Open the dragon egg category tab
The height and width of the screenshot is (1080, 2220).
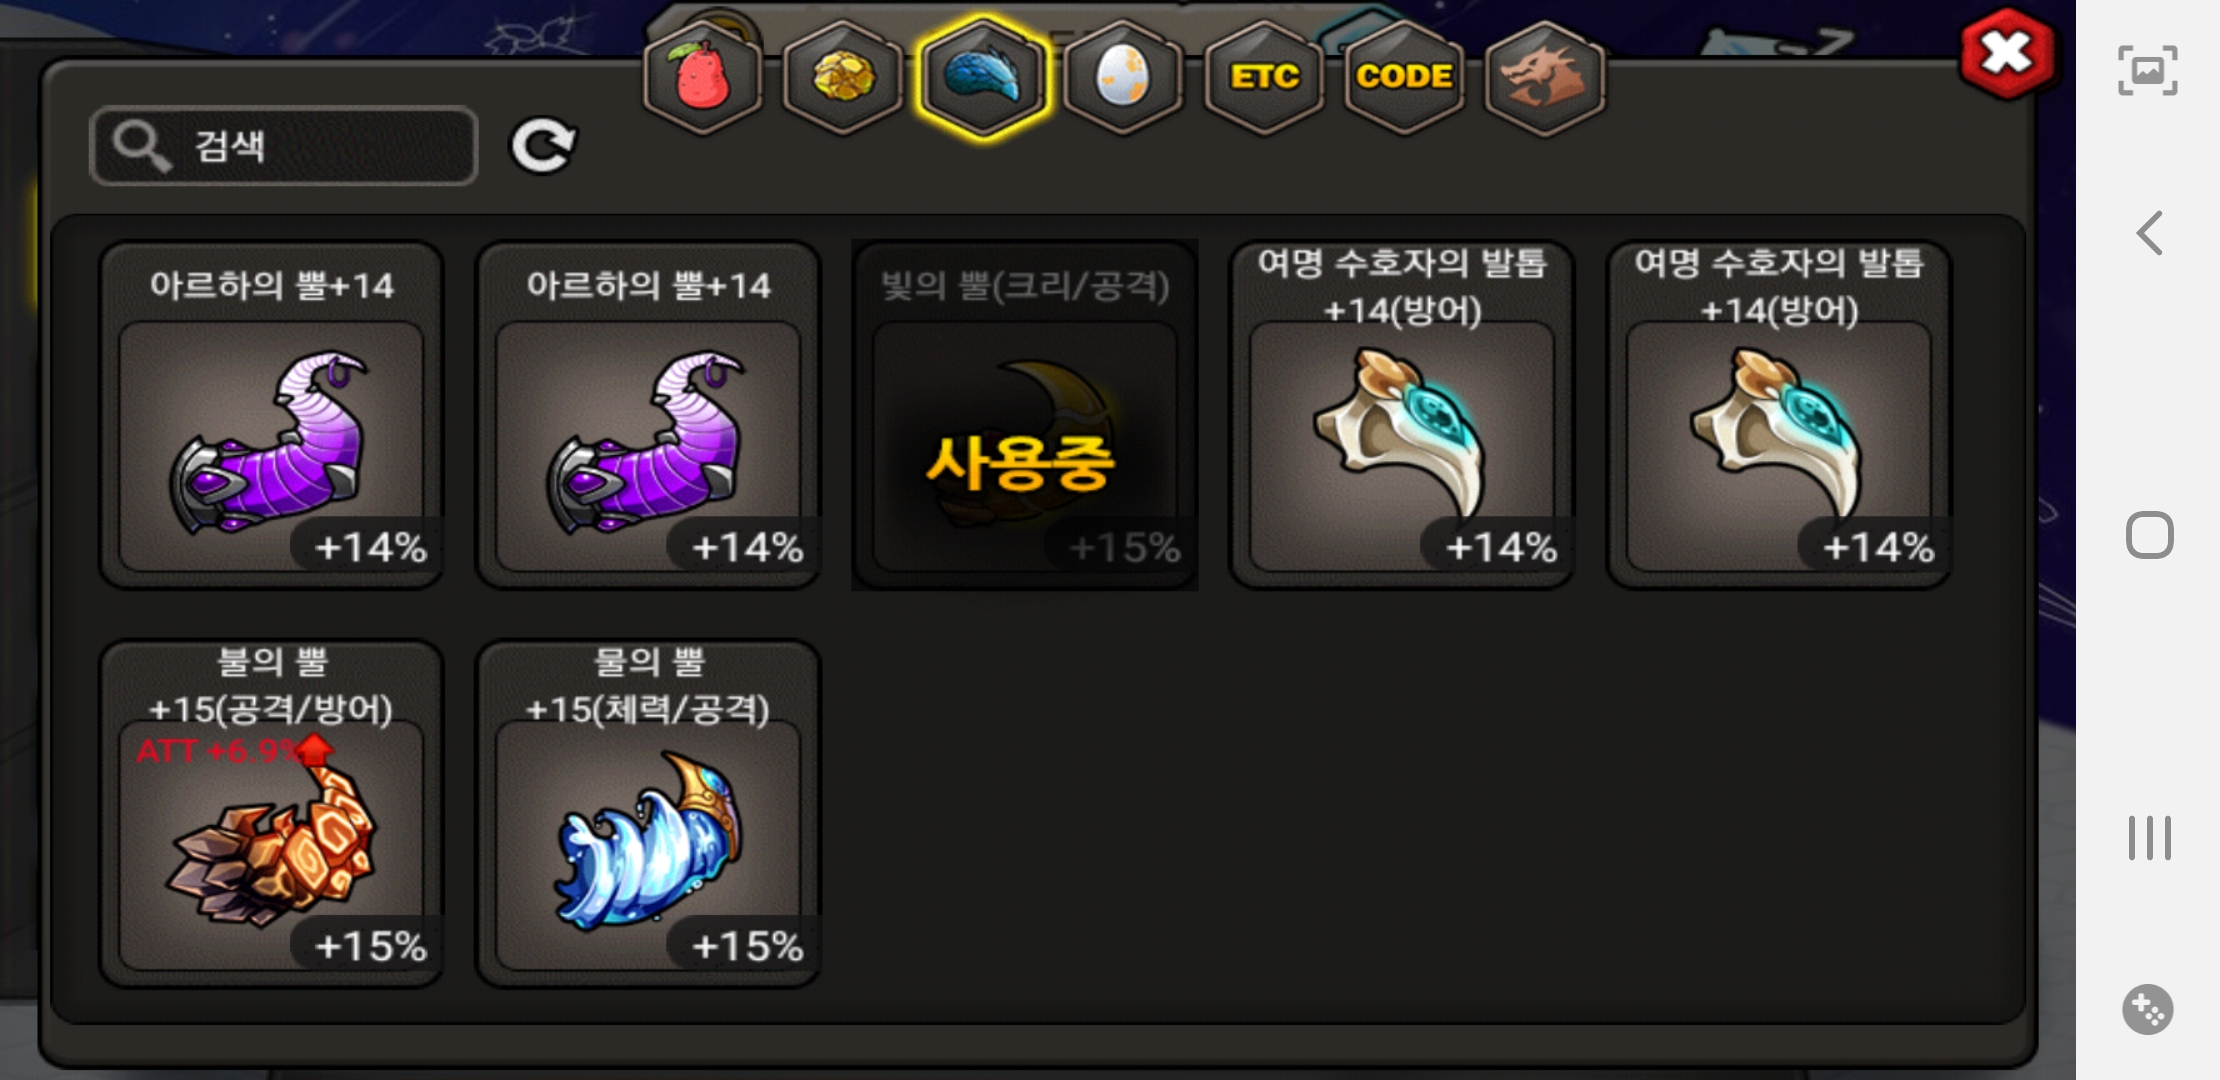pyautogui.click(x=1123, y=77)
